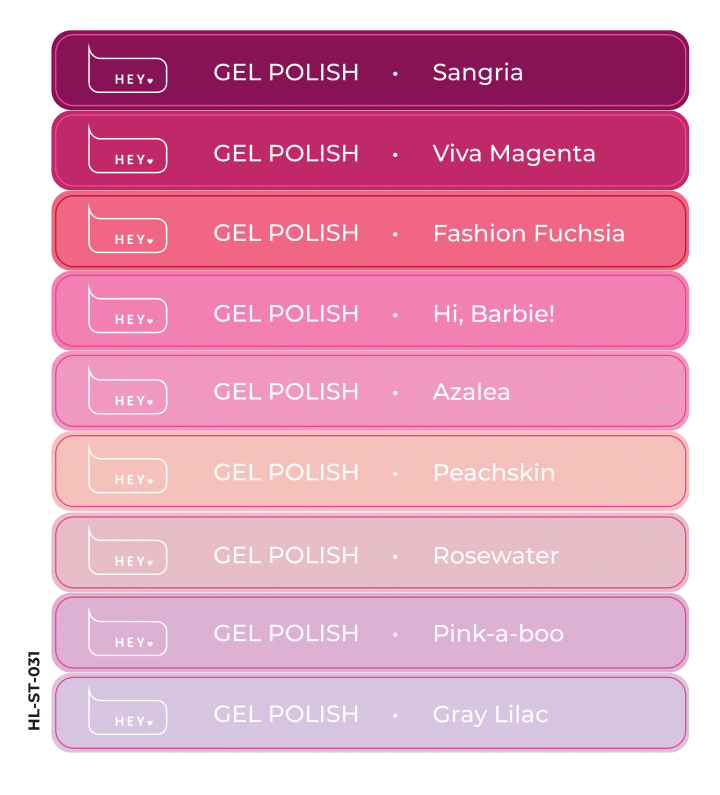
Task: Choose the Hi, Barbie! name text
Action: tap(494, 314)
